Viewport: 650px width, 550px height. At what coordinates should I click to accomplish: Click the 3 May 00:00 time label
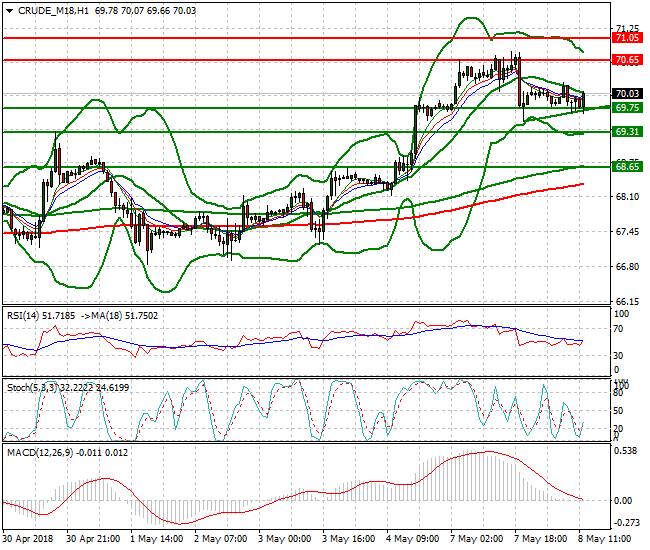284,539
